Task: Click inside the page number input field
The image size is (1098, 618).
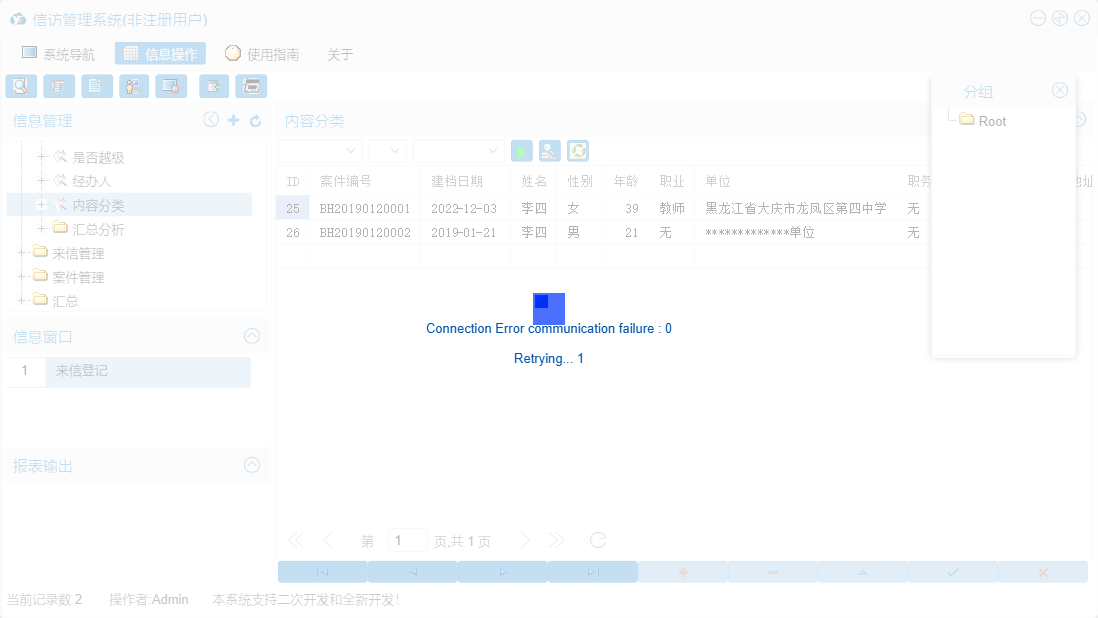Action: [407, 539]
